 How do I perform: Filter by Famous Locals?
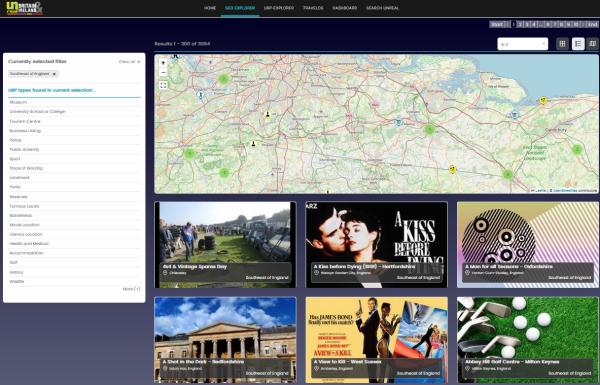point(74,206)
